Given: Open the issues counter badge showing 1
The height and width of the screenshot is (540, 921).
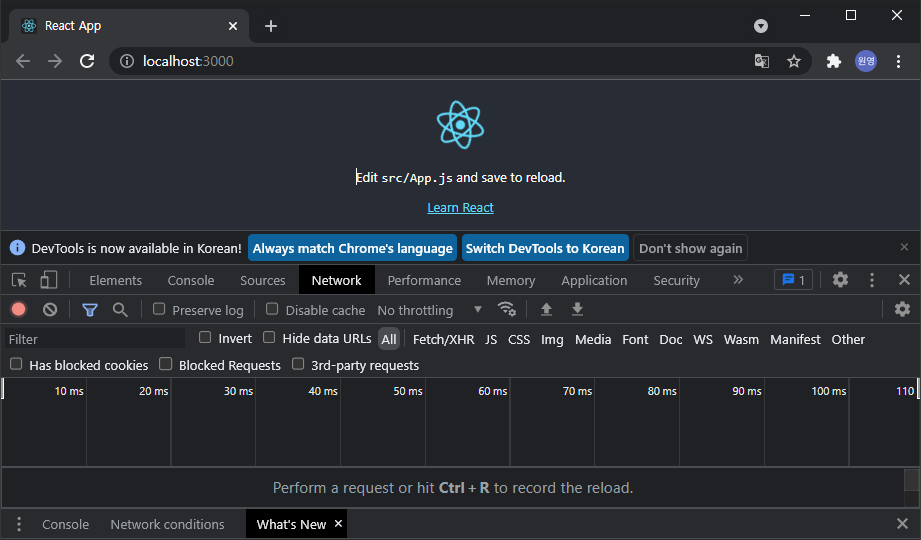Looking at the screenshot, I should (x=794, y=280).
